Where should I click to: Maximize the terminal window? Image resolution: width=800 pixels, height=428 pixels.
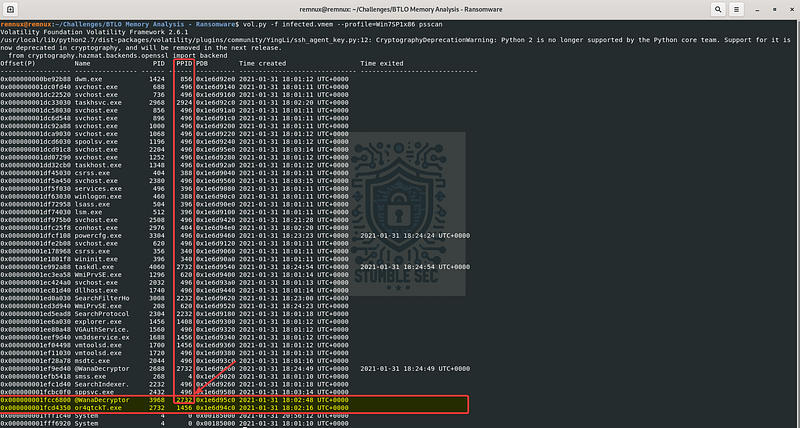click(774, 9)
